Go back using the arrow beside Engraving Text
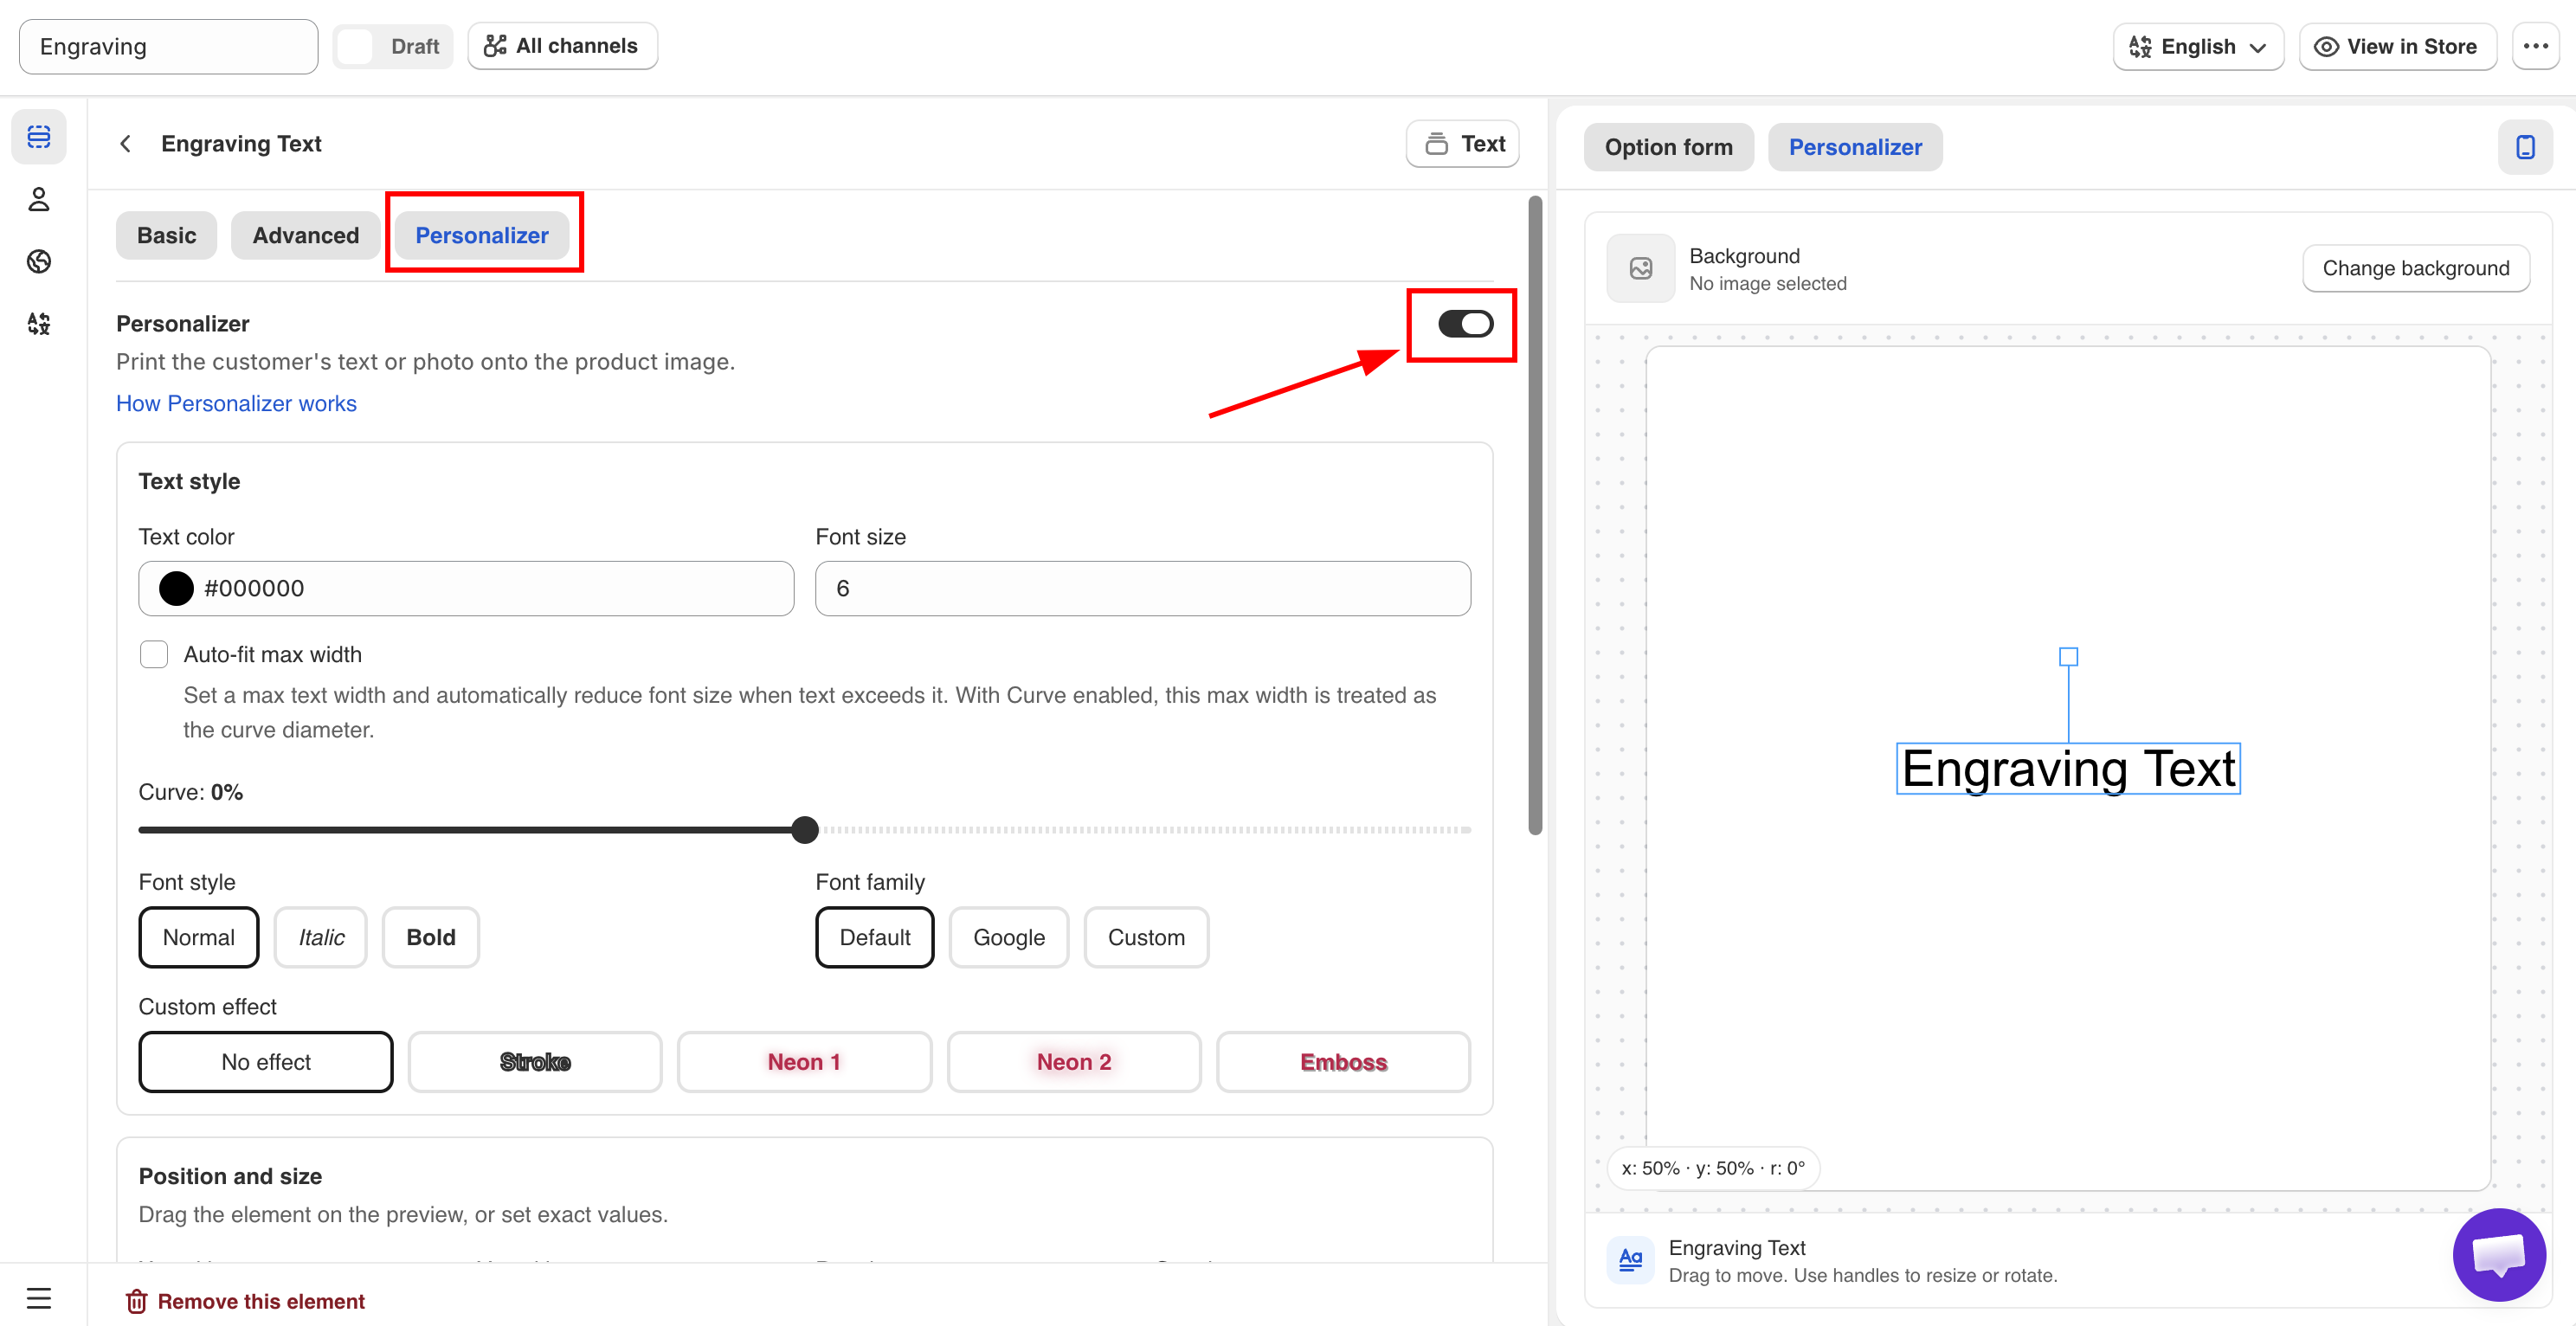Image resolution: width=2576 pixels, height=1326 pixels. [125, 144]
